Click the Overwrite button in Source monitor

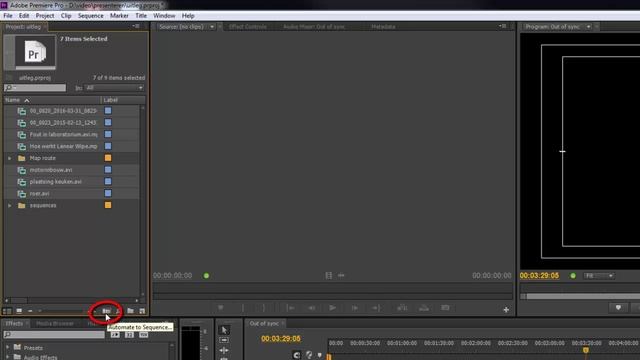(424, 308)
